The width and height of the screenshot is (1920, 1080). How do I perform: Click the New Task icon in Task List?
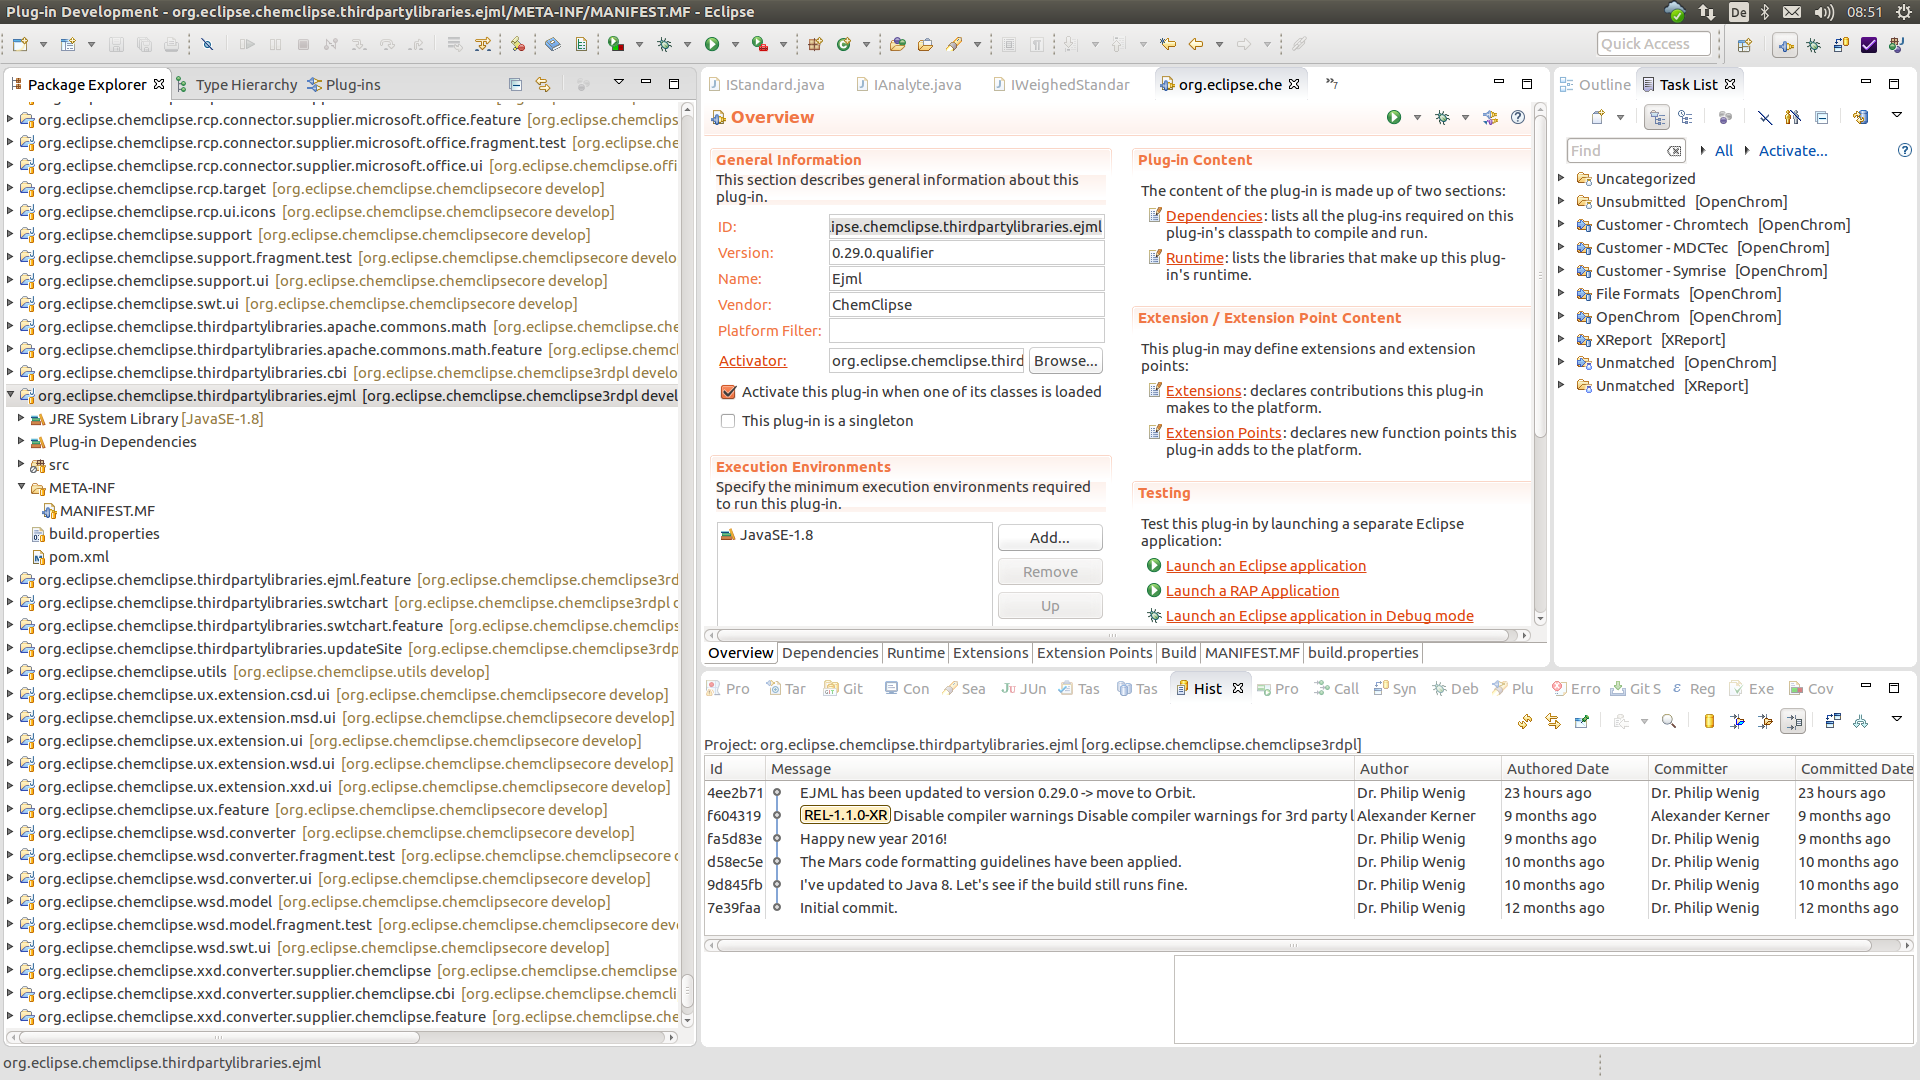(1598, 117)
